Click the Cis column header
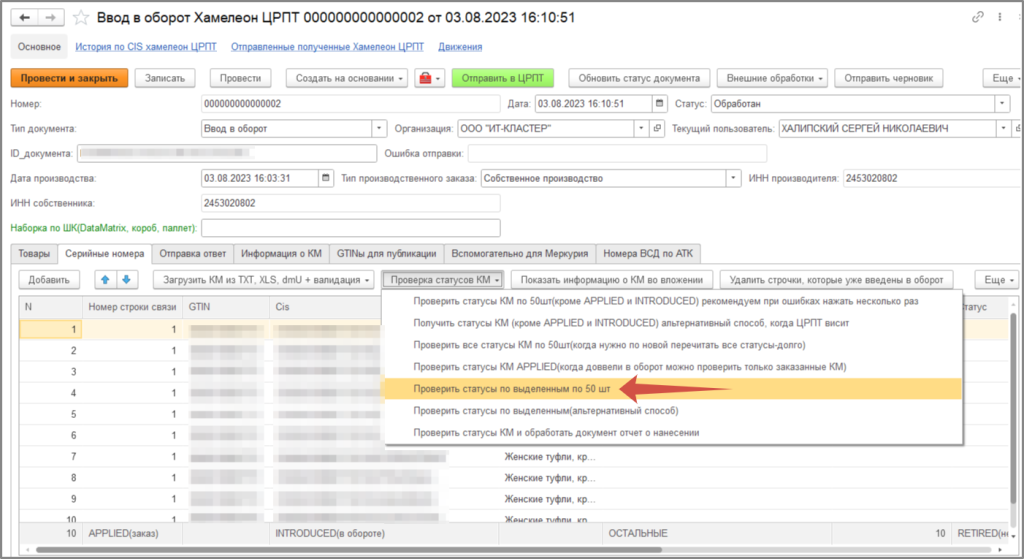This screenshot has height=559, width=1024. click(x=325, y=306)
